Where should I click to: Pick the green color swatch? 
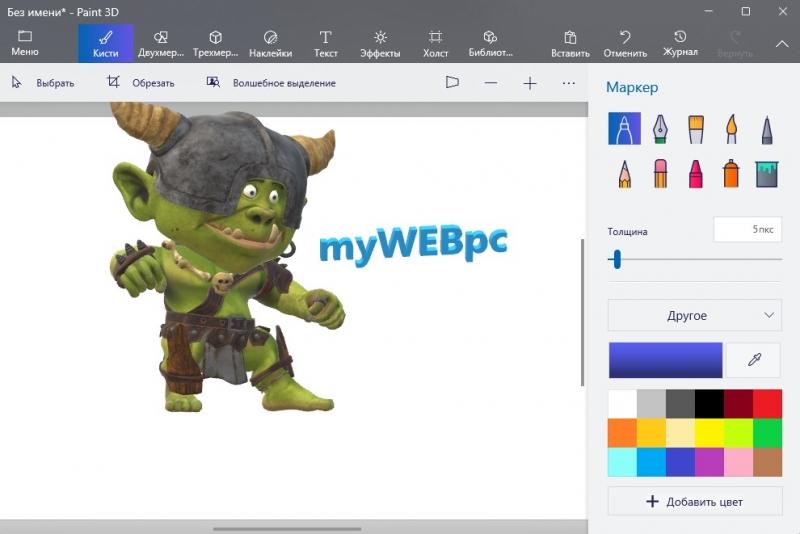pos(768,433)
